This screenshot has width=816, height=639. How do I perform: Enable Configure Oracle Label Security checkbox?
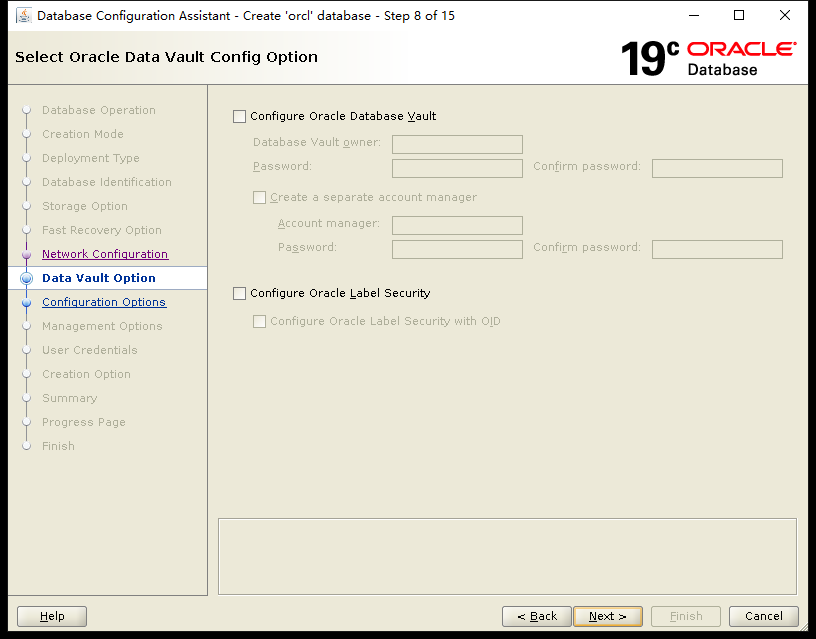[239, 293]
